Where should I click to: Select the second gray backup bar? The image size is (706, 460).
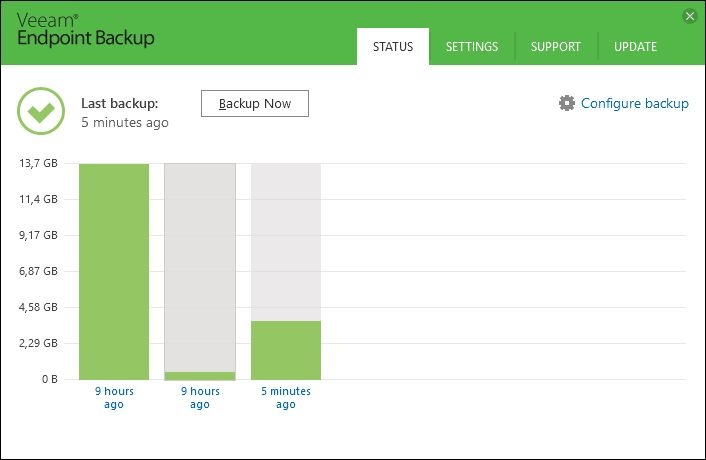(200, 268)
